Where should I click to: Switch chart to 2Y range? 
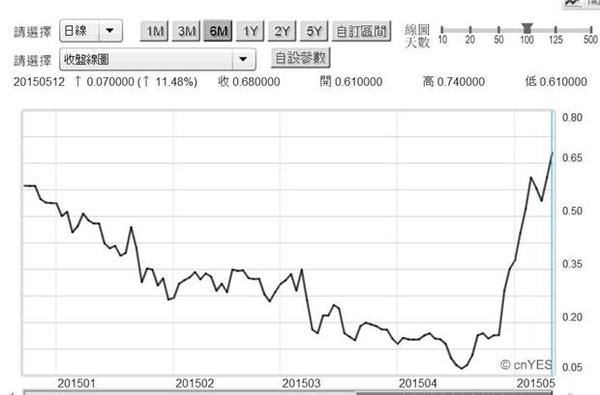tap(282, 31)
